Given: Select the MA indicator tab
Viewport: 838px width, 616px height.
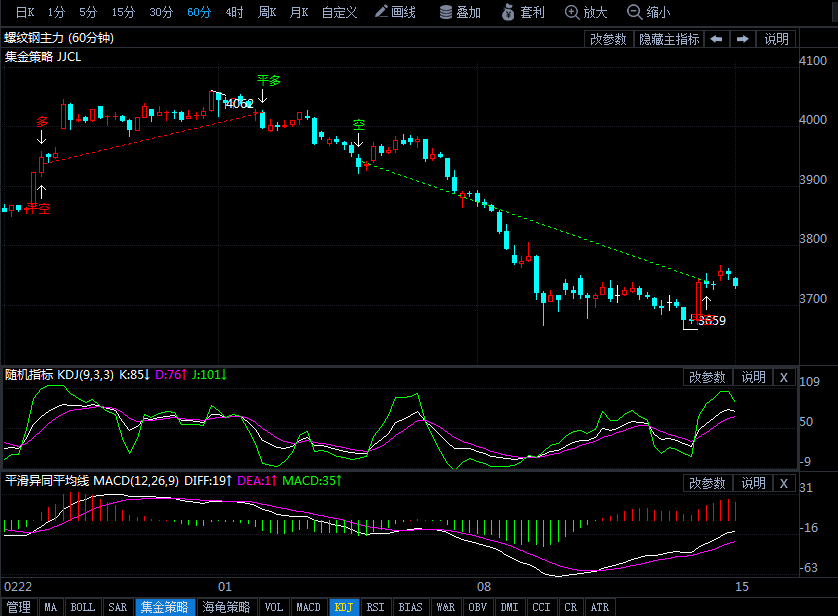Looking at the screenshot, I should click(x=51, y=607).
